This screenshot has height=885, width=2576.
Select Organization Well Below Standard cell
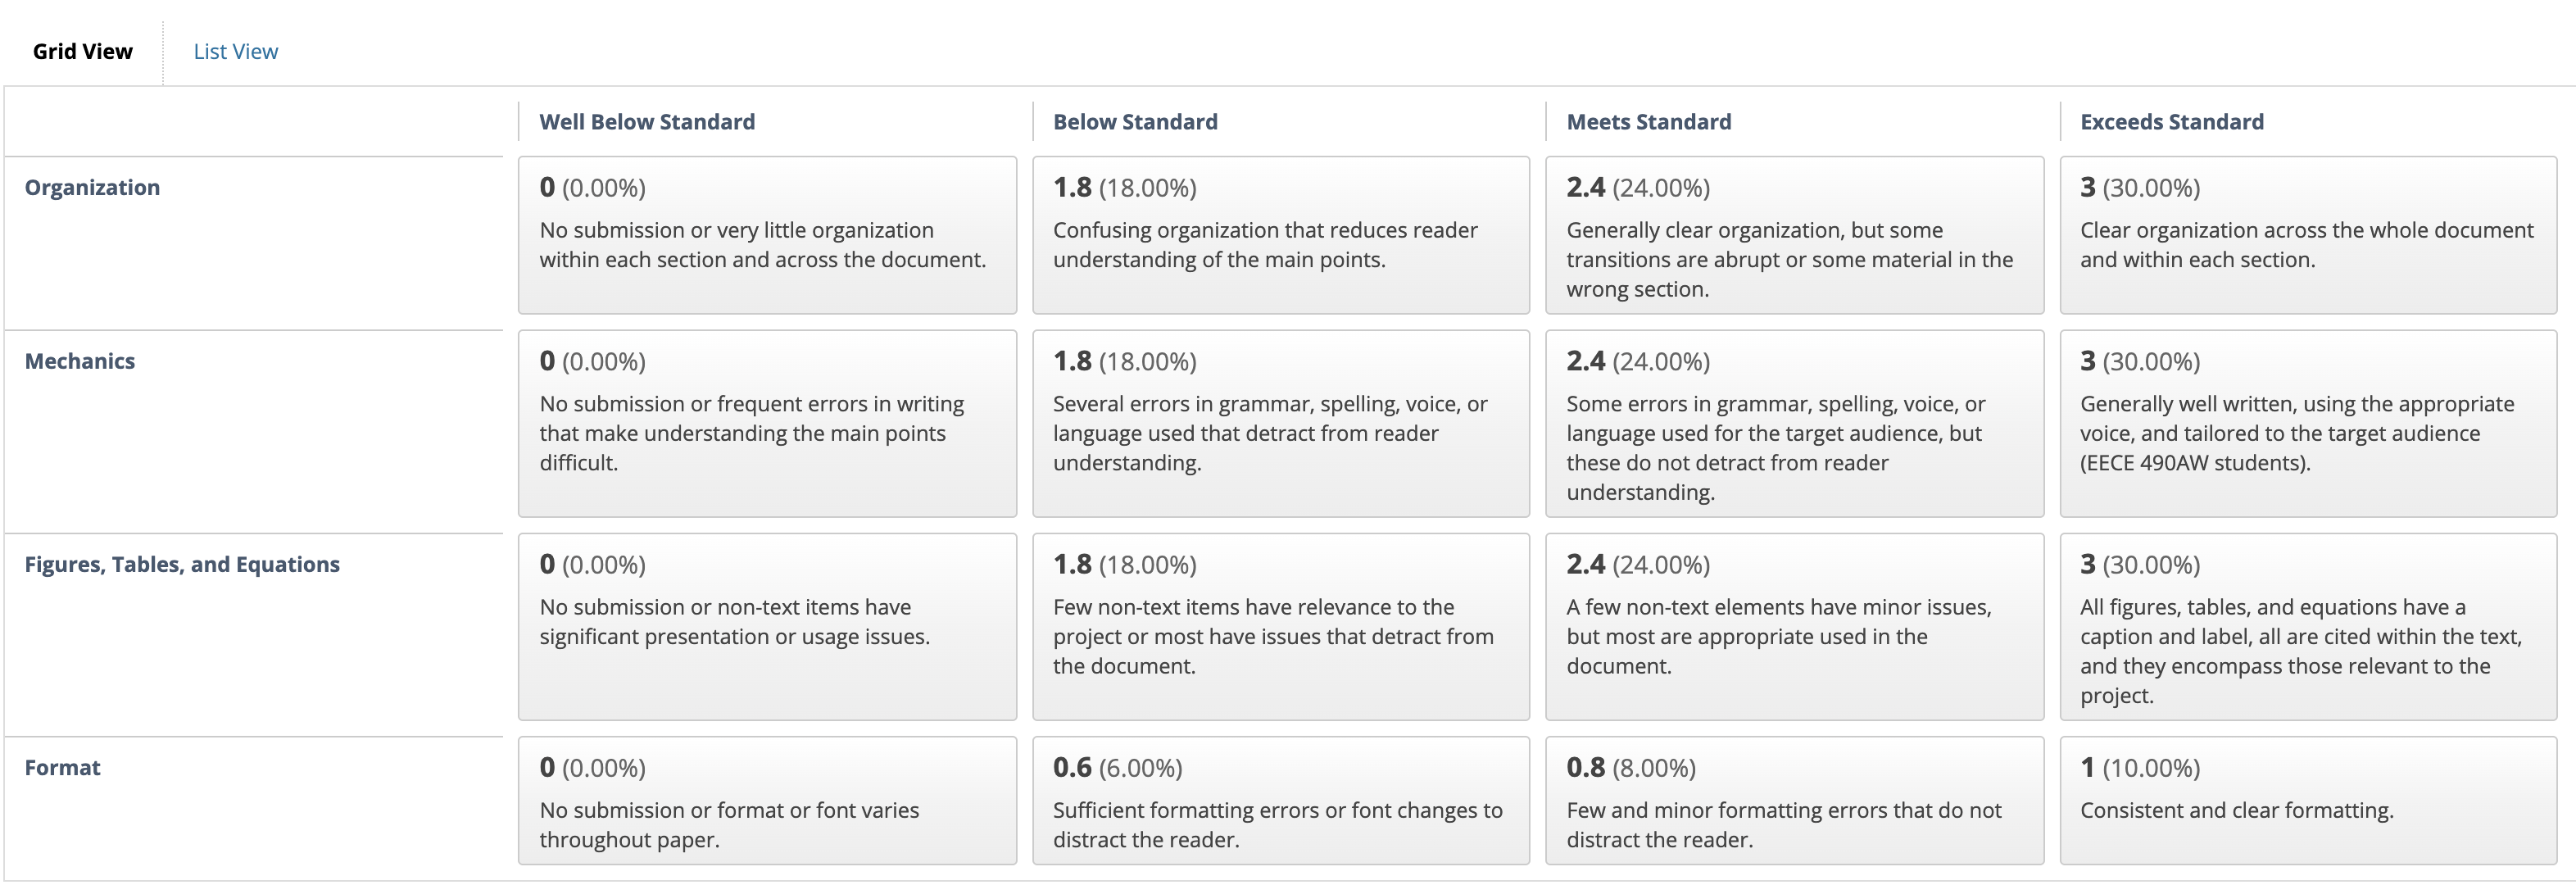tap(767, 235)
